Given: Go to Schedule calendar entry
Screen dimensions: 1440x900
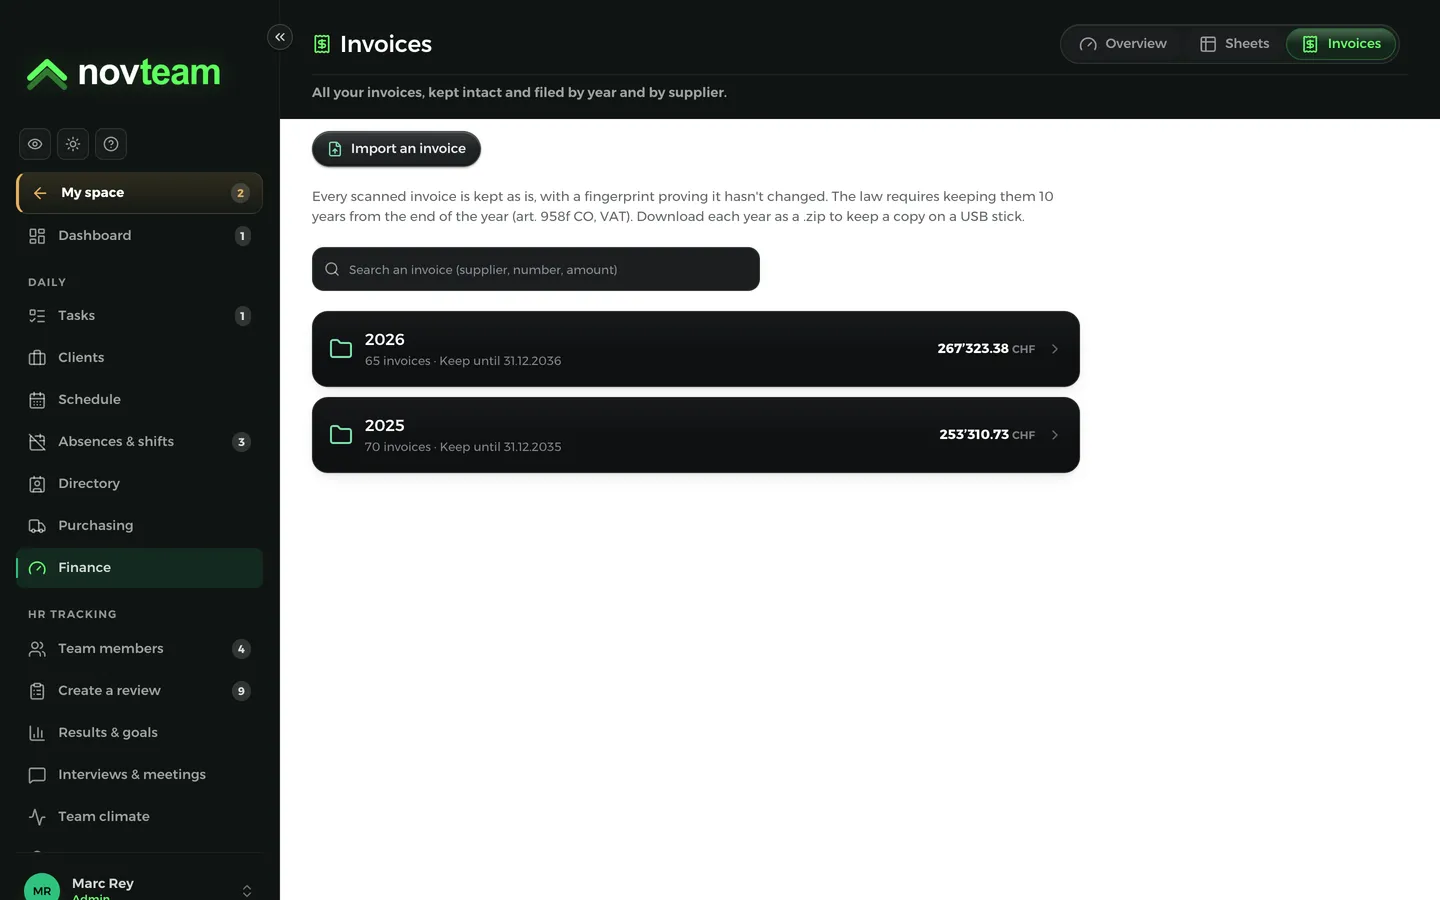Looking at the screenshot, I should (139, 400).
